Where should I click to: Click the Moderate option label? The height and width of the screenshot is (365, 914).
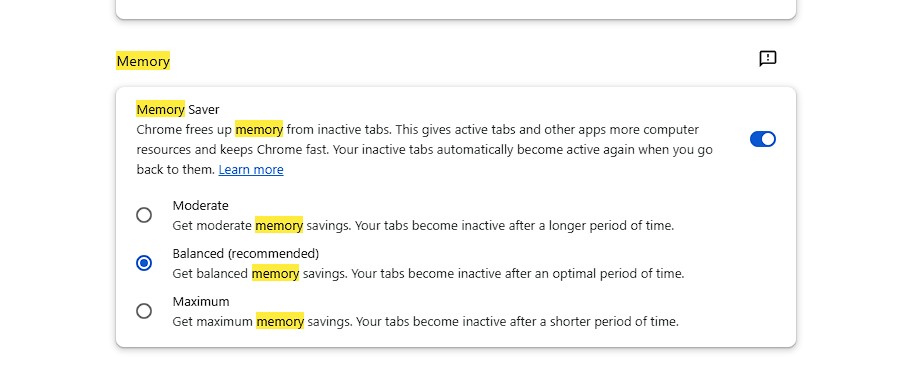pyautogui.click(x=201, y=205)
